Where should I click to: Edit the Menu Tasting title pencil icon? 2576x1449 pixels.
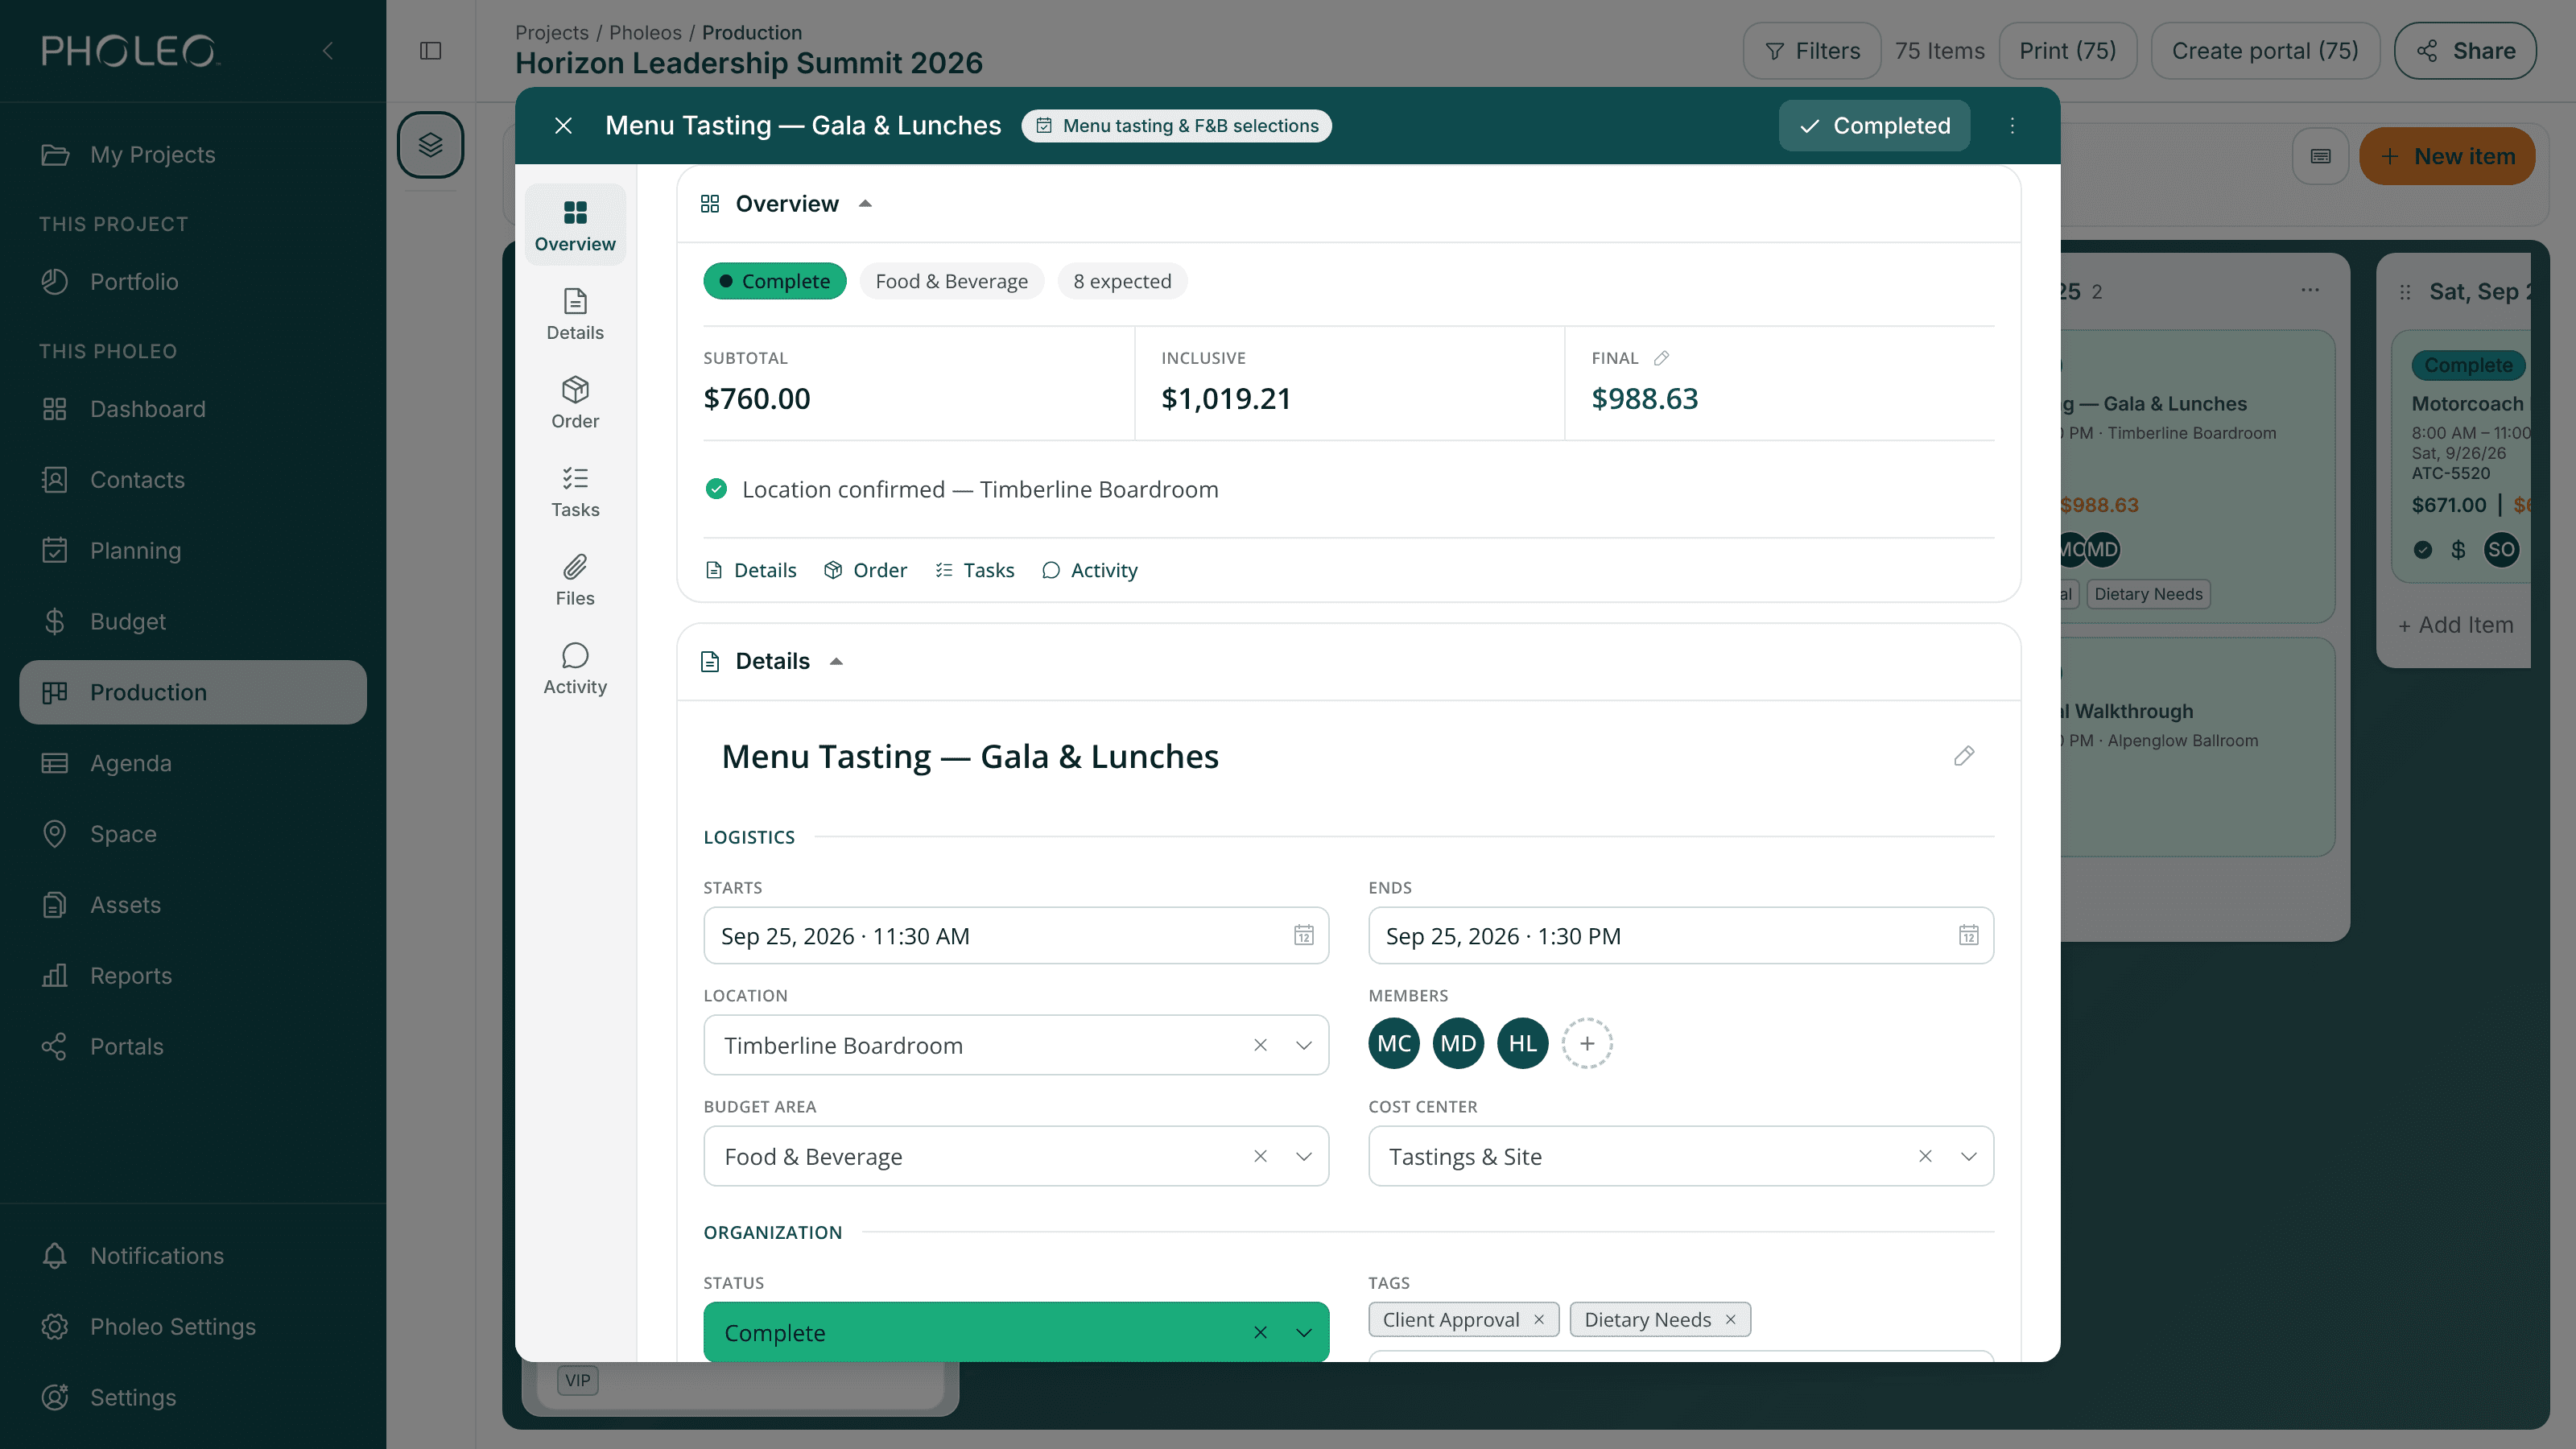coord(1964,756)
